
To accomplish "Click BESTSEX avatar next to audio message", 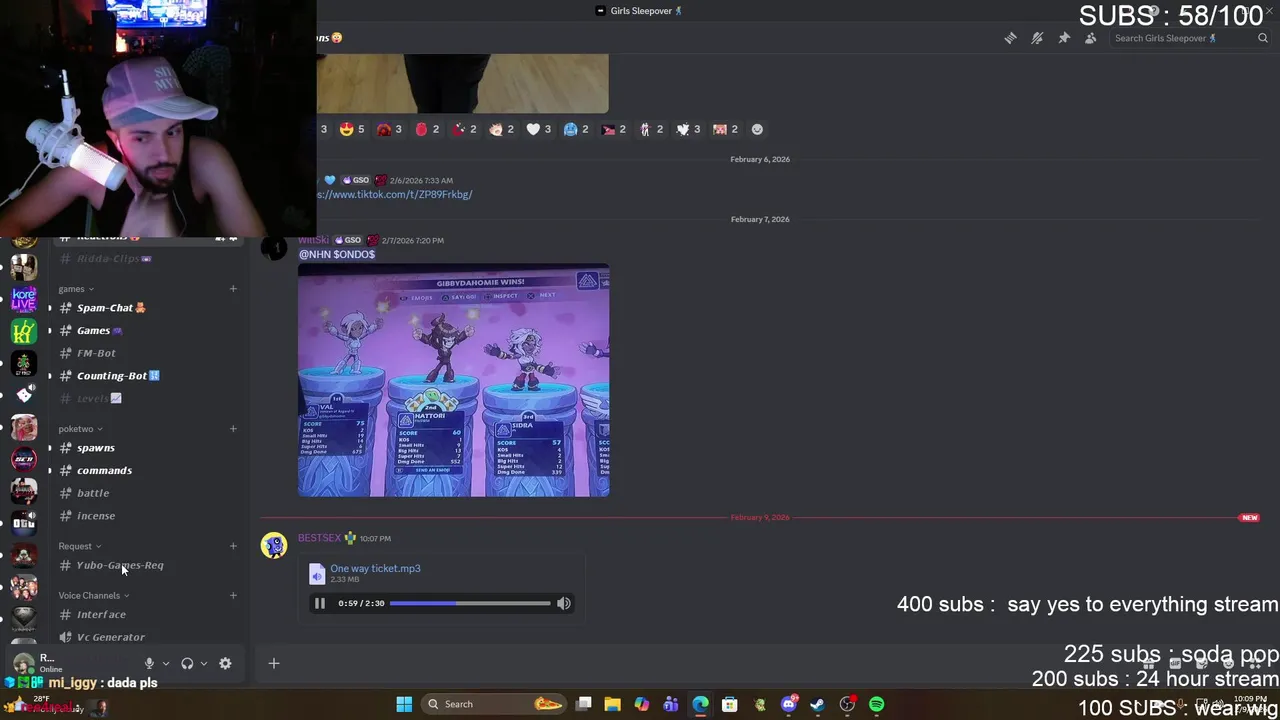I will [x=274, y=545].
